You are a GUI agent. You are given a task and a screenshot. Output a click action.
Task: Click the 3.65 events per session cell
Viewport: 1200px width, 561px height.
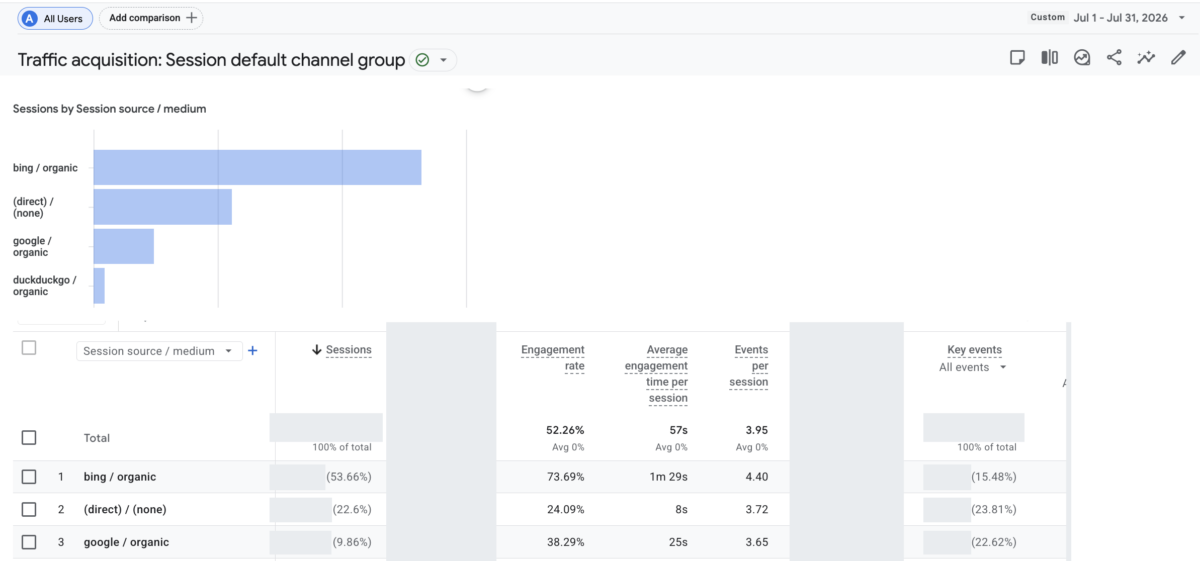[x=756, y=542]
